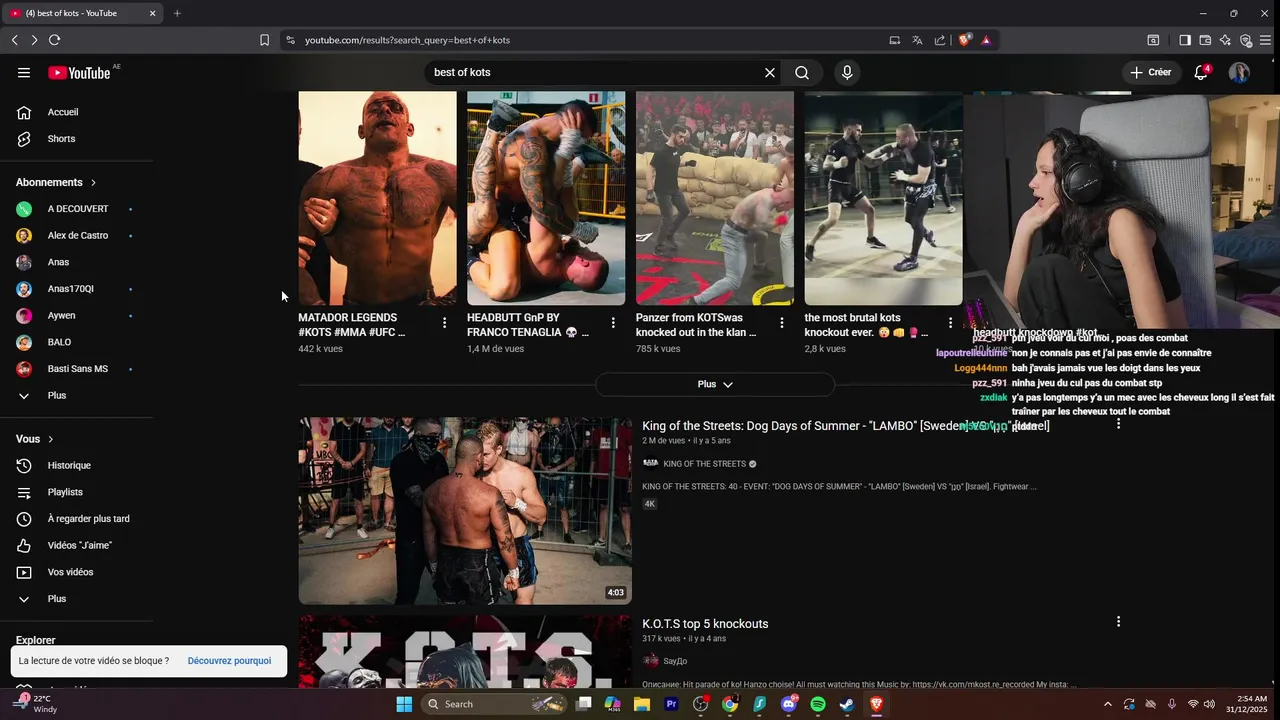Viewport: 1280px width, 720px height.
Task: Open the account avatar menu
Action: [1239, 72]
